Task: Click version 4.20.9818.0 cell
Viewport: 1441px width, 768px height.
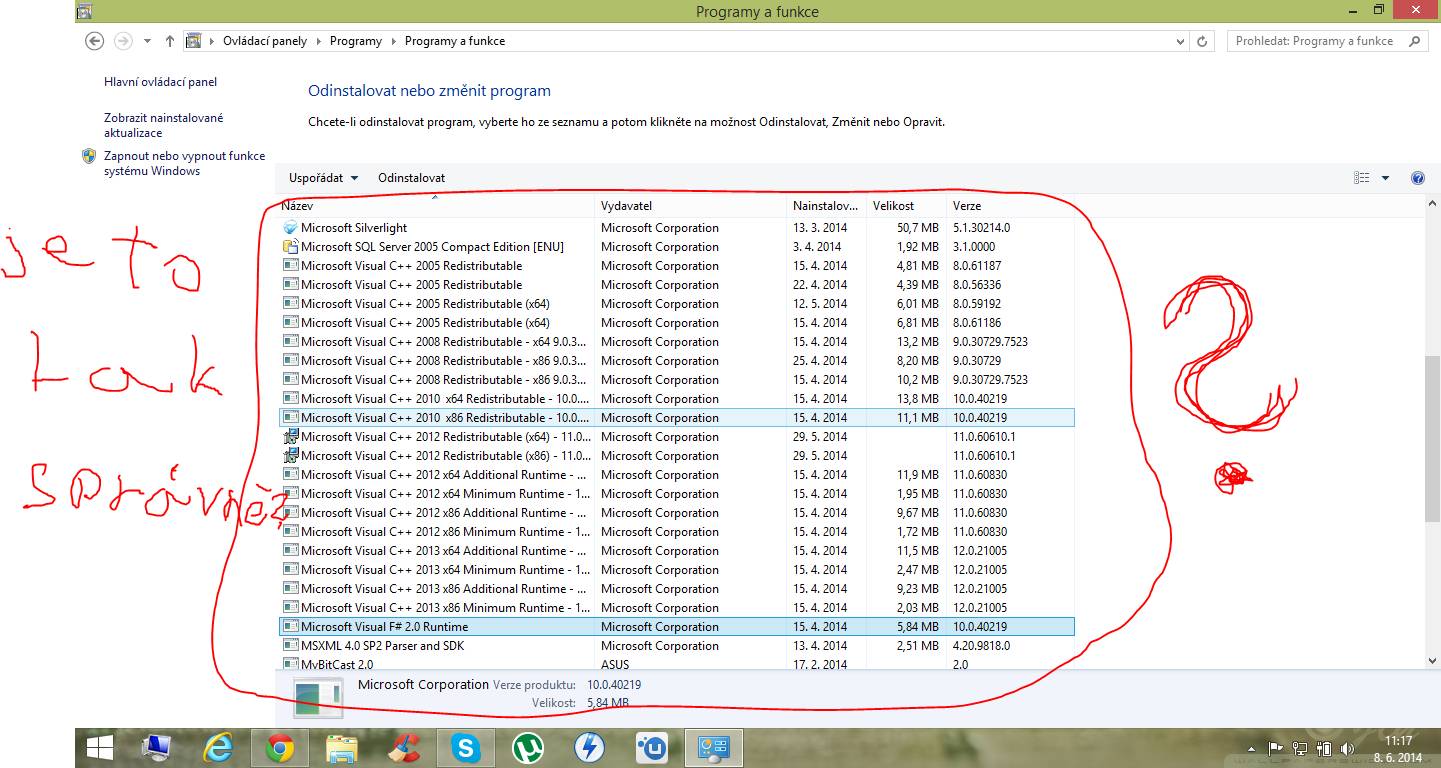Action: click(981, 646)
